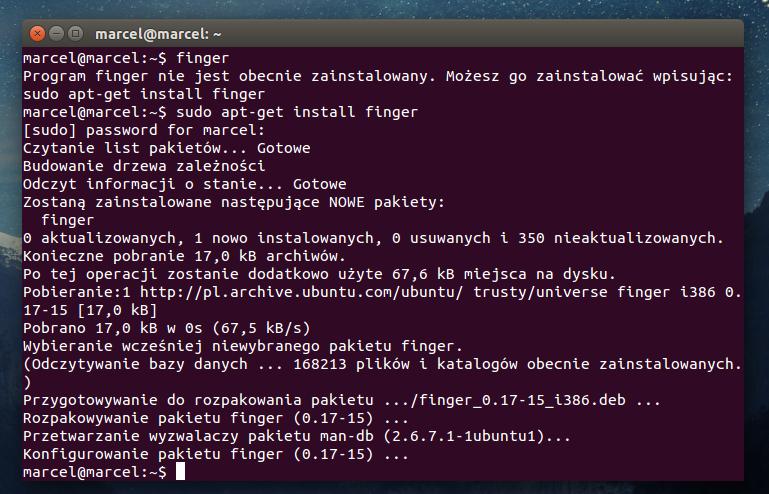The height and width of the screenshot is (494, 769).
Task: Click the first line 'marcel@marcel:~$ finger'
Action: point(126,58)
